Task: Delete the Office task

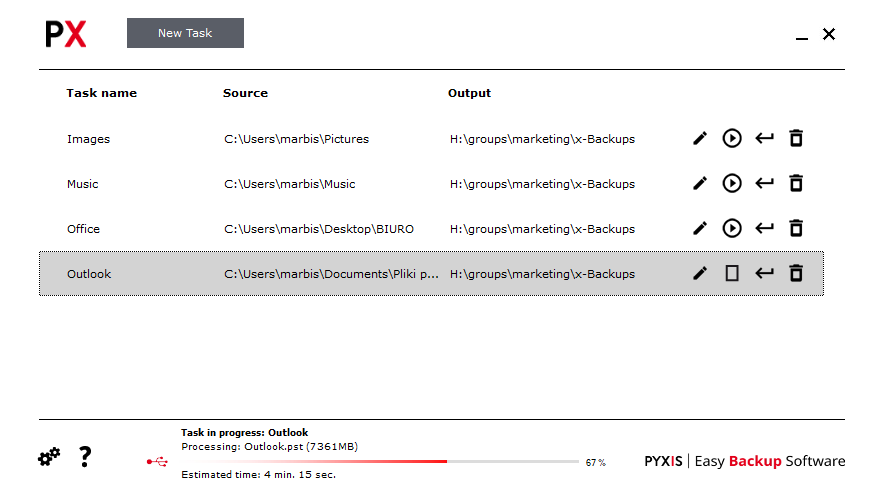Action: click(x=796, y=228)
